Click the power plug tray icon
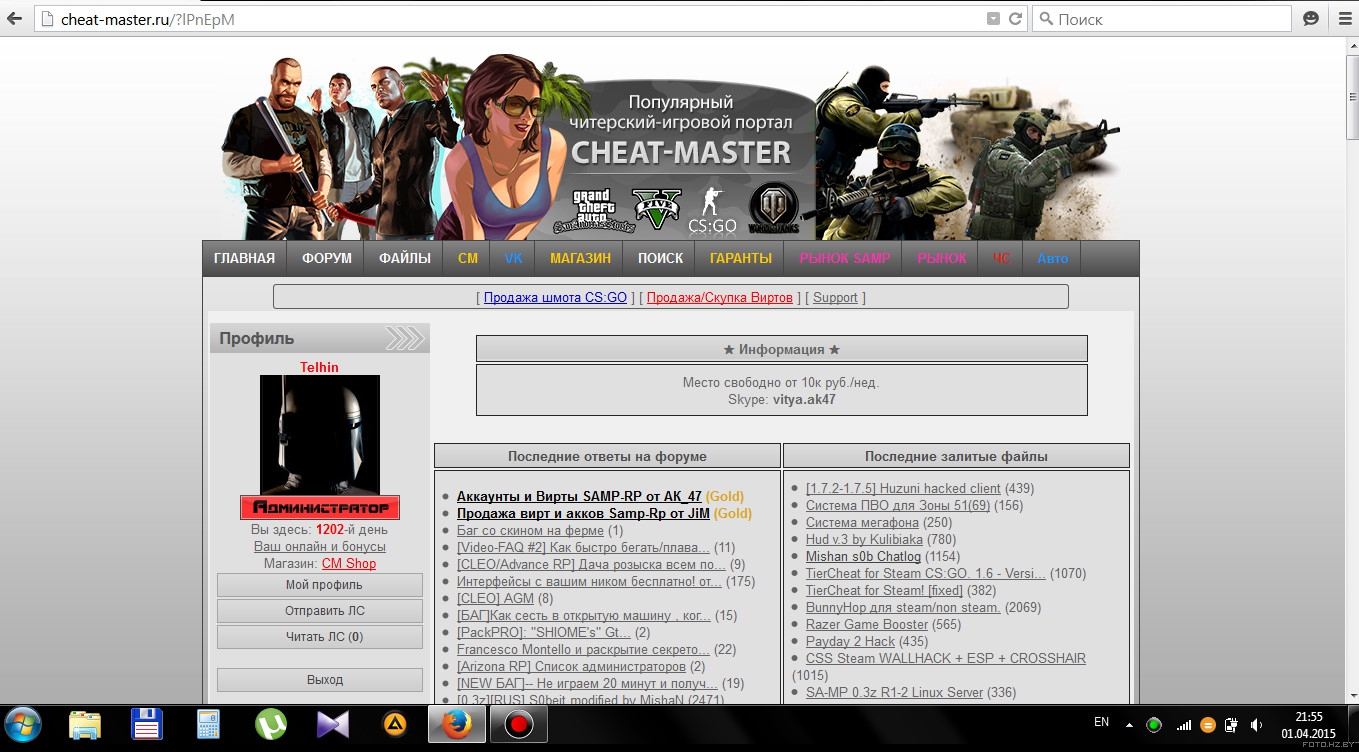This screenshot has height=752, width=1359. click(x=1231, y=724)
